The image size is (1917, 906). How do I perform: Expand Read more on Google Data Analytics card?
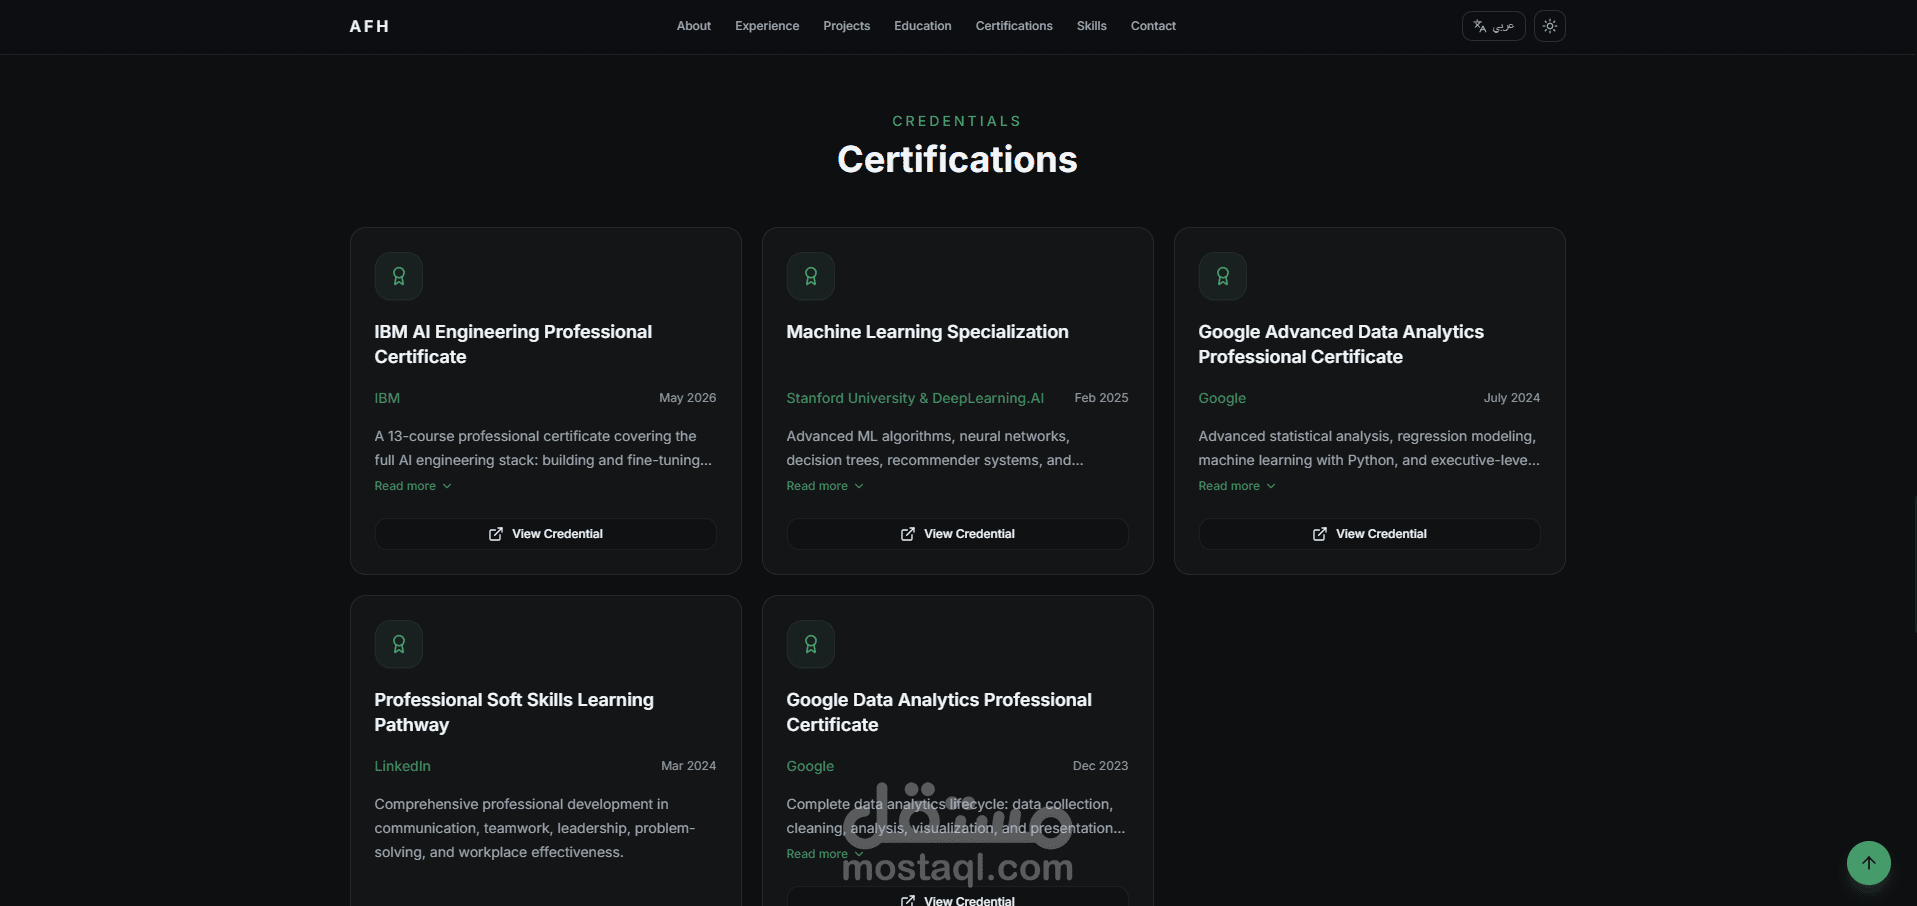(x=825, y=854)
